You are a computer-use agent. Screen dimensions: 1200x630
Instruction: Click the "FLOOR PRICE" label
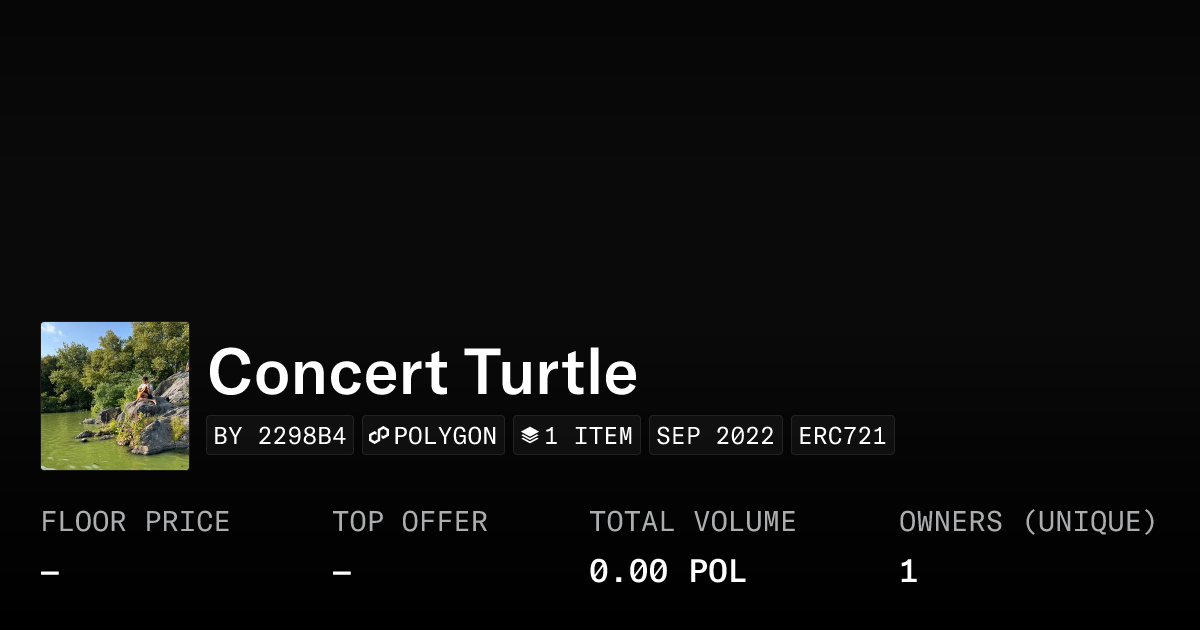135,522
